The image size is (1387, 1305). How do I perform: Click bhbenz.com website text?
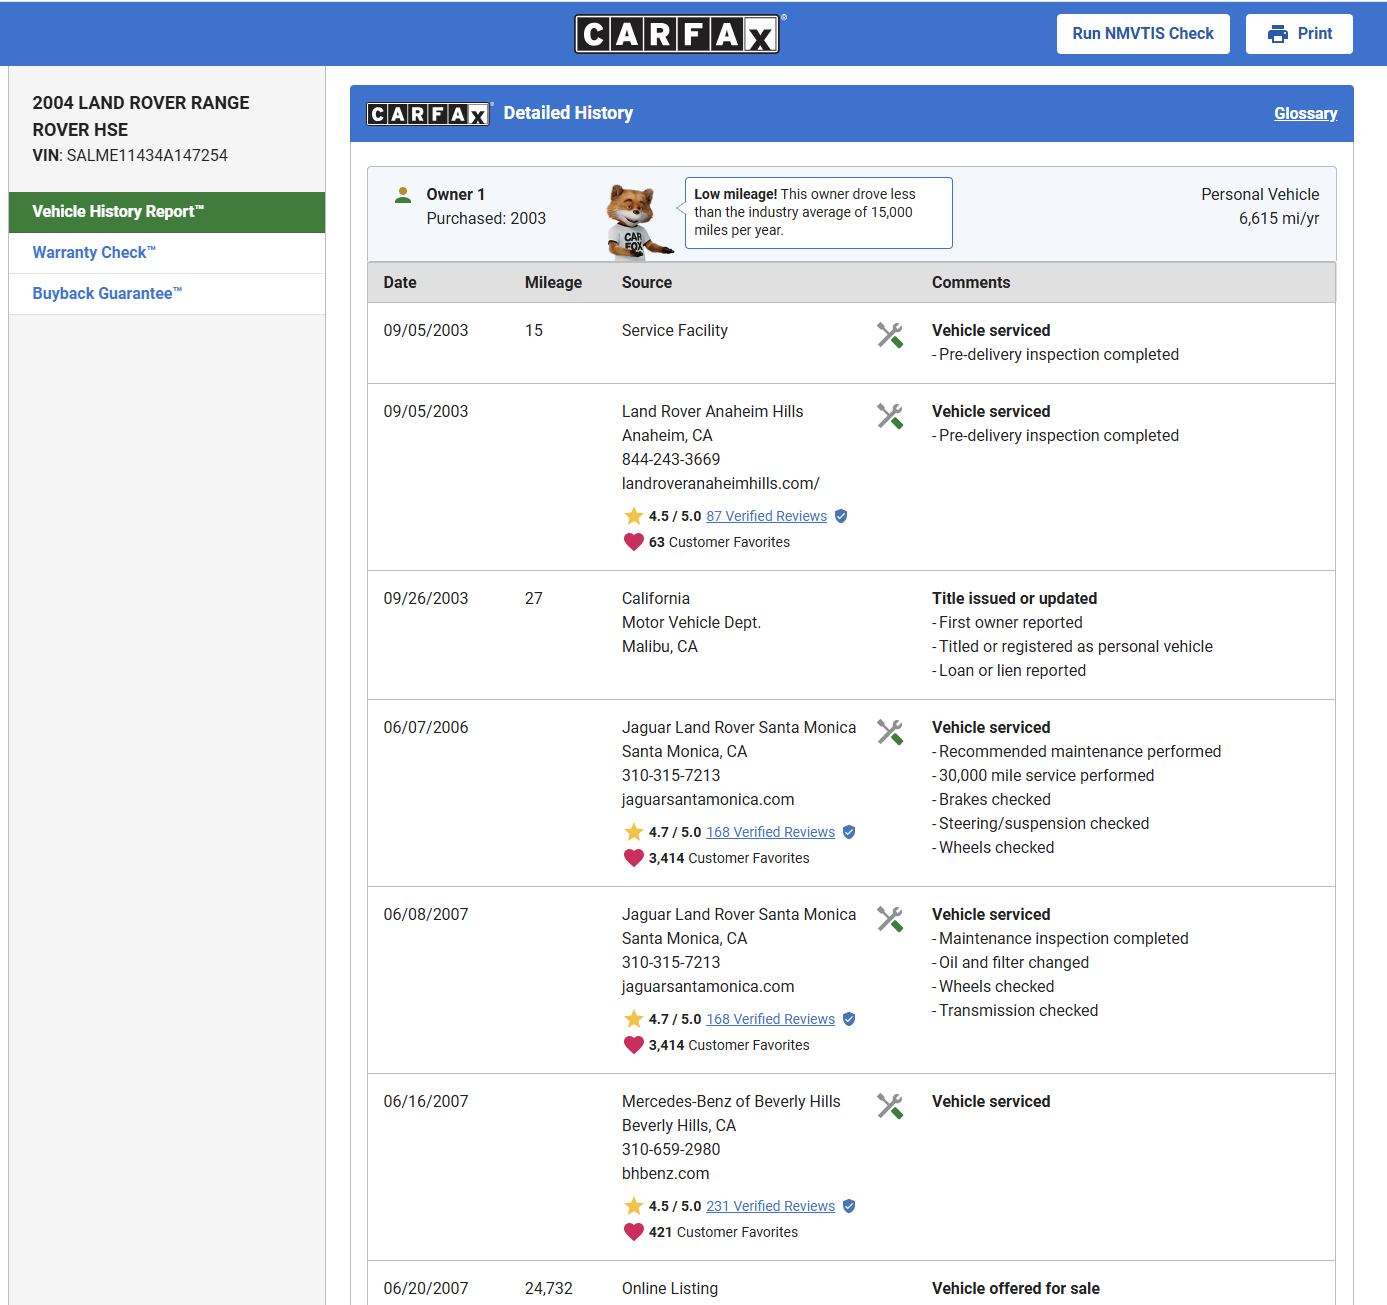pos(665,1174)
